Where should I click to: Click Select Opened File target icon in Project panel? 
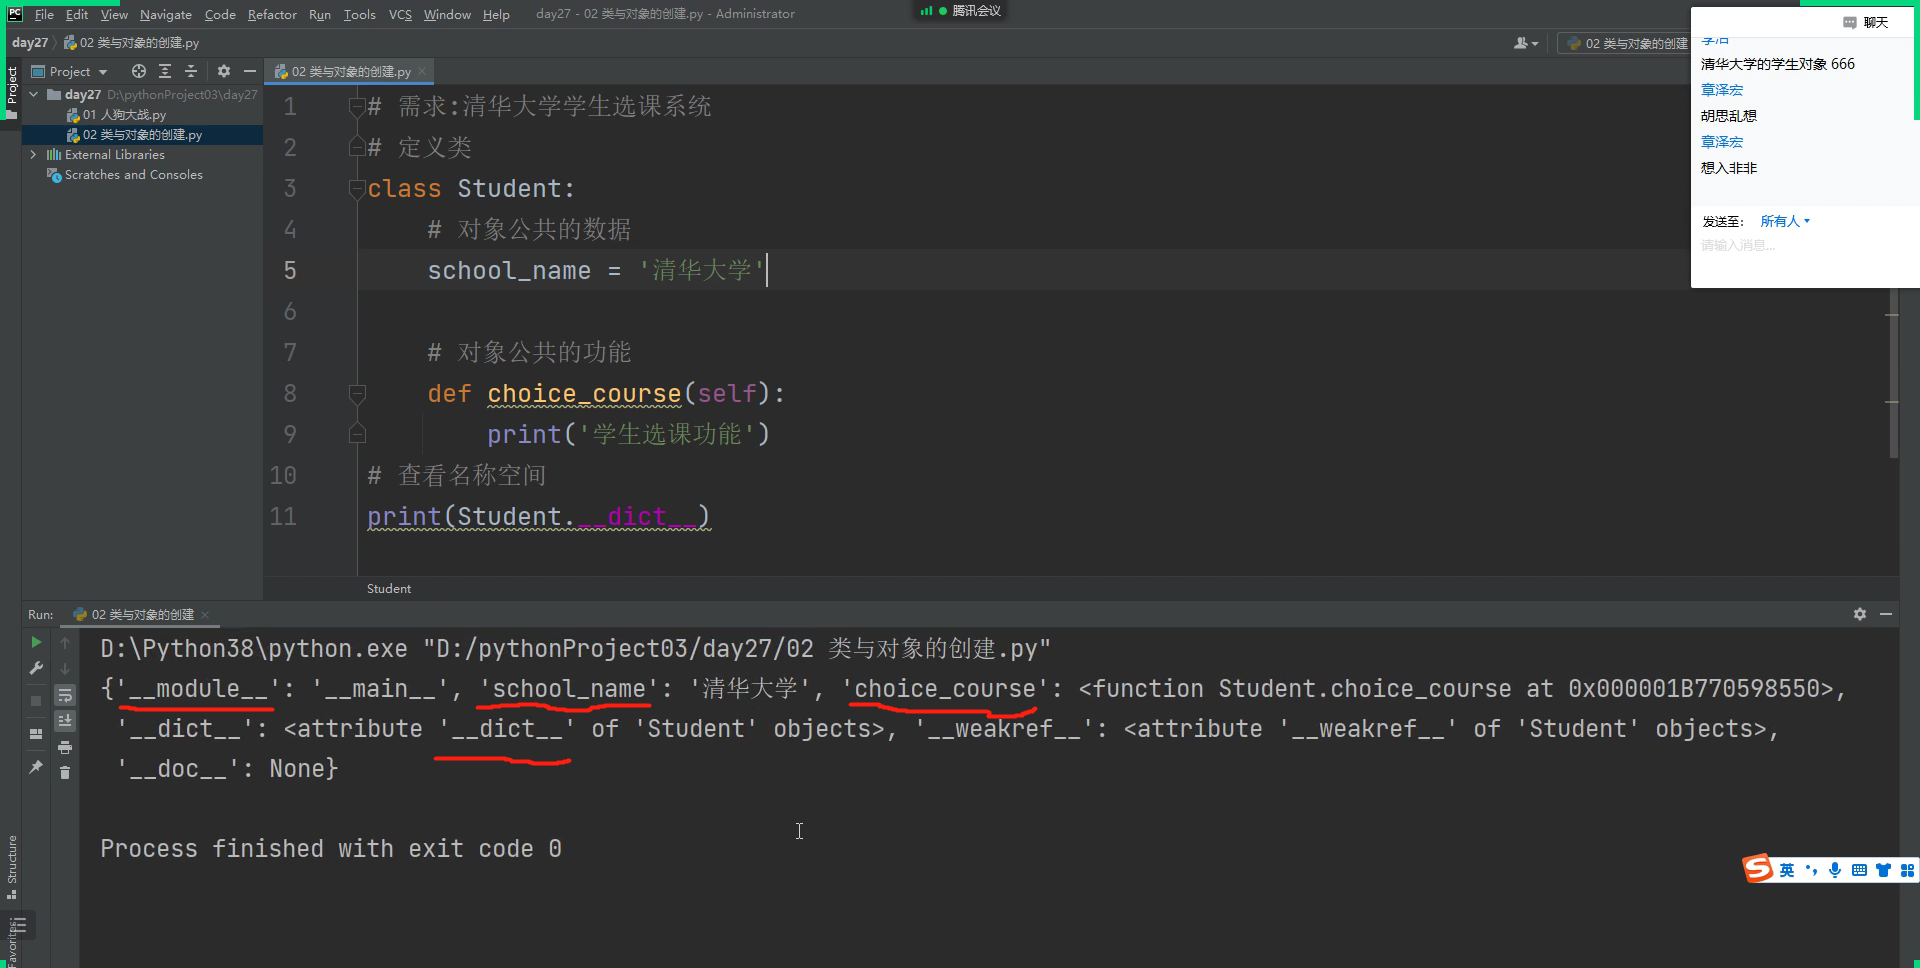139,71
